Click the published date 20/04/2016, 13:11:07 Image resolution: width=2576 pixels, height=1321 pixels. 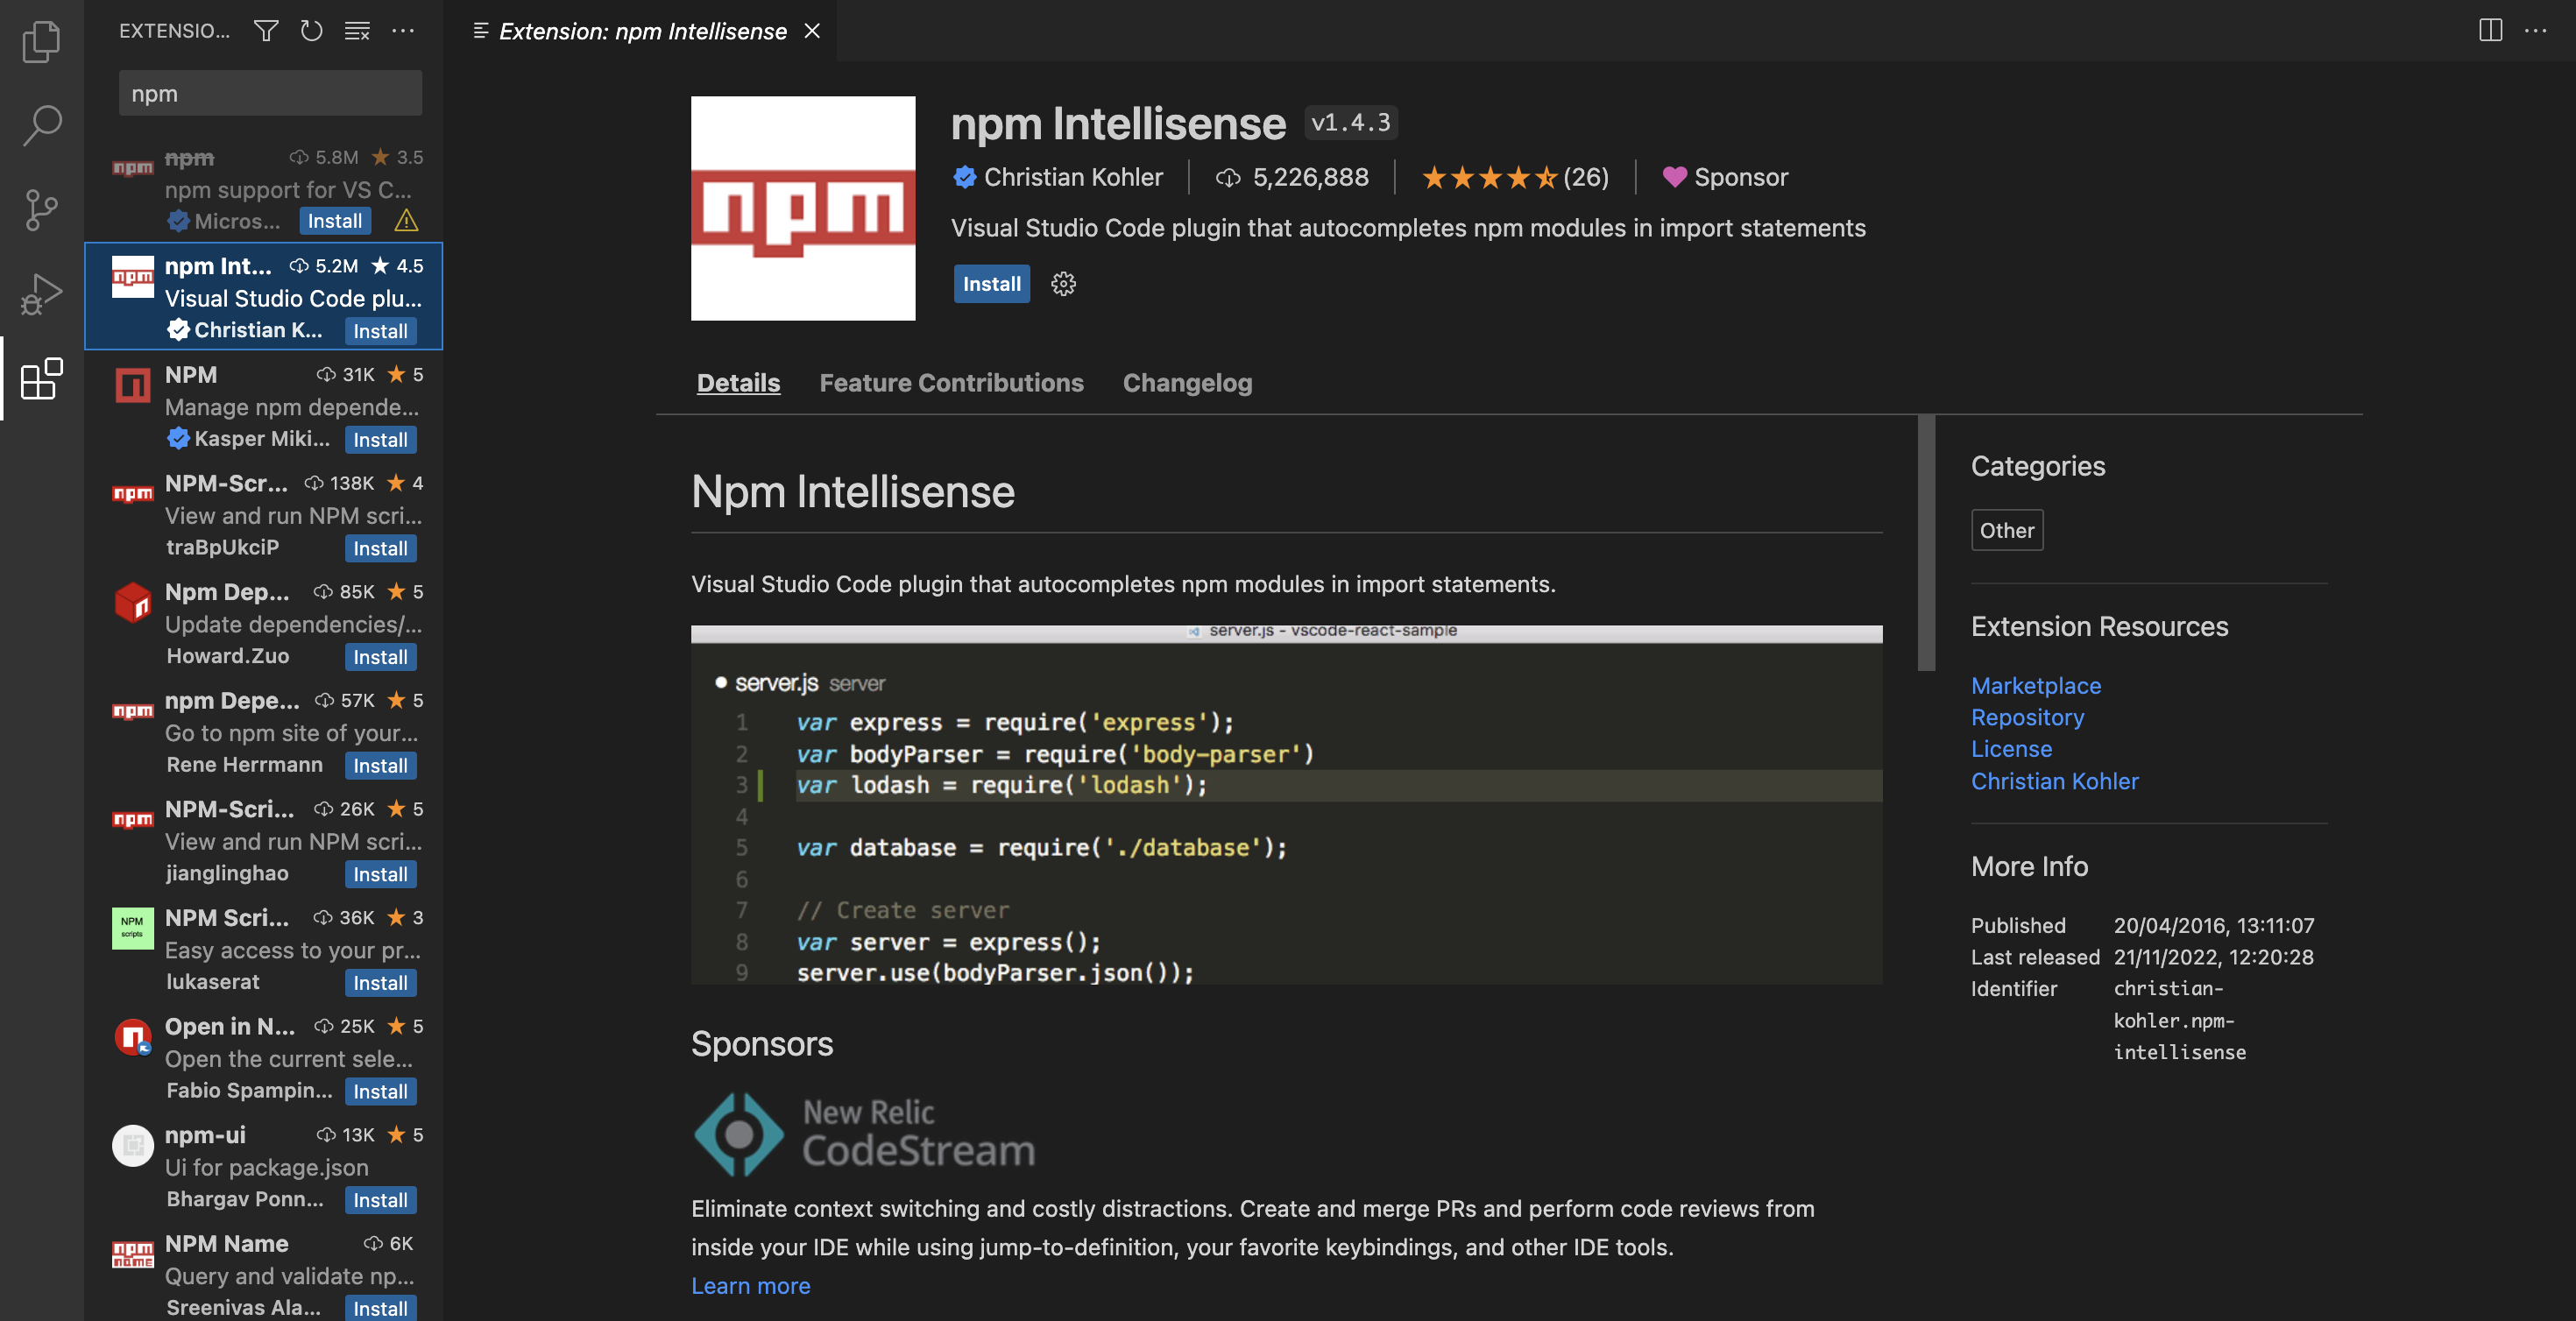[2214, 926]
